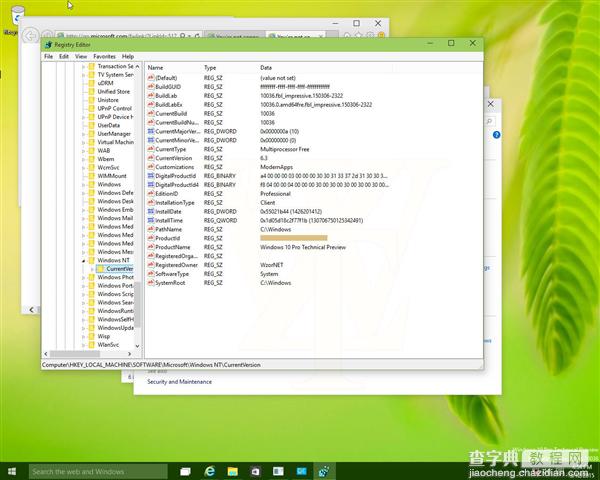
Task: Select the CurrentMajorVer DWORD icon
Action: point(151,131)
